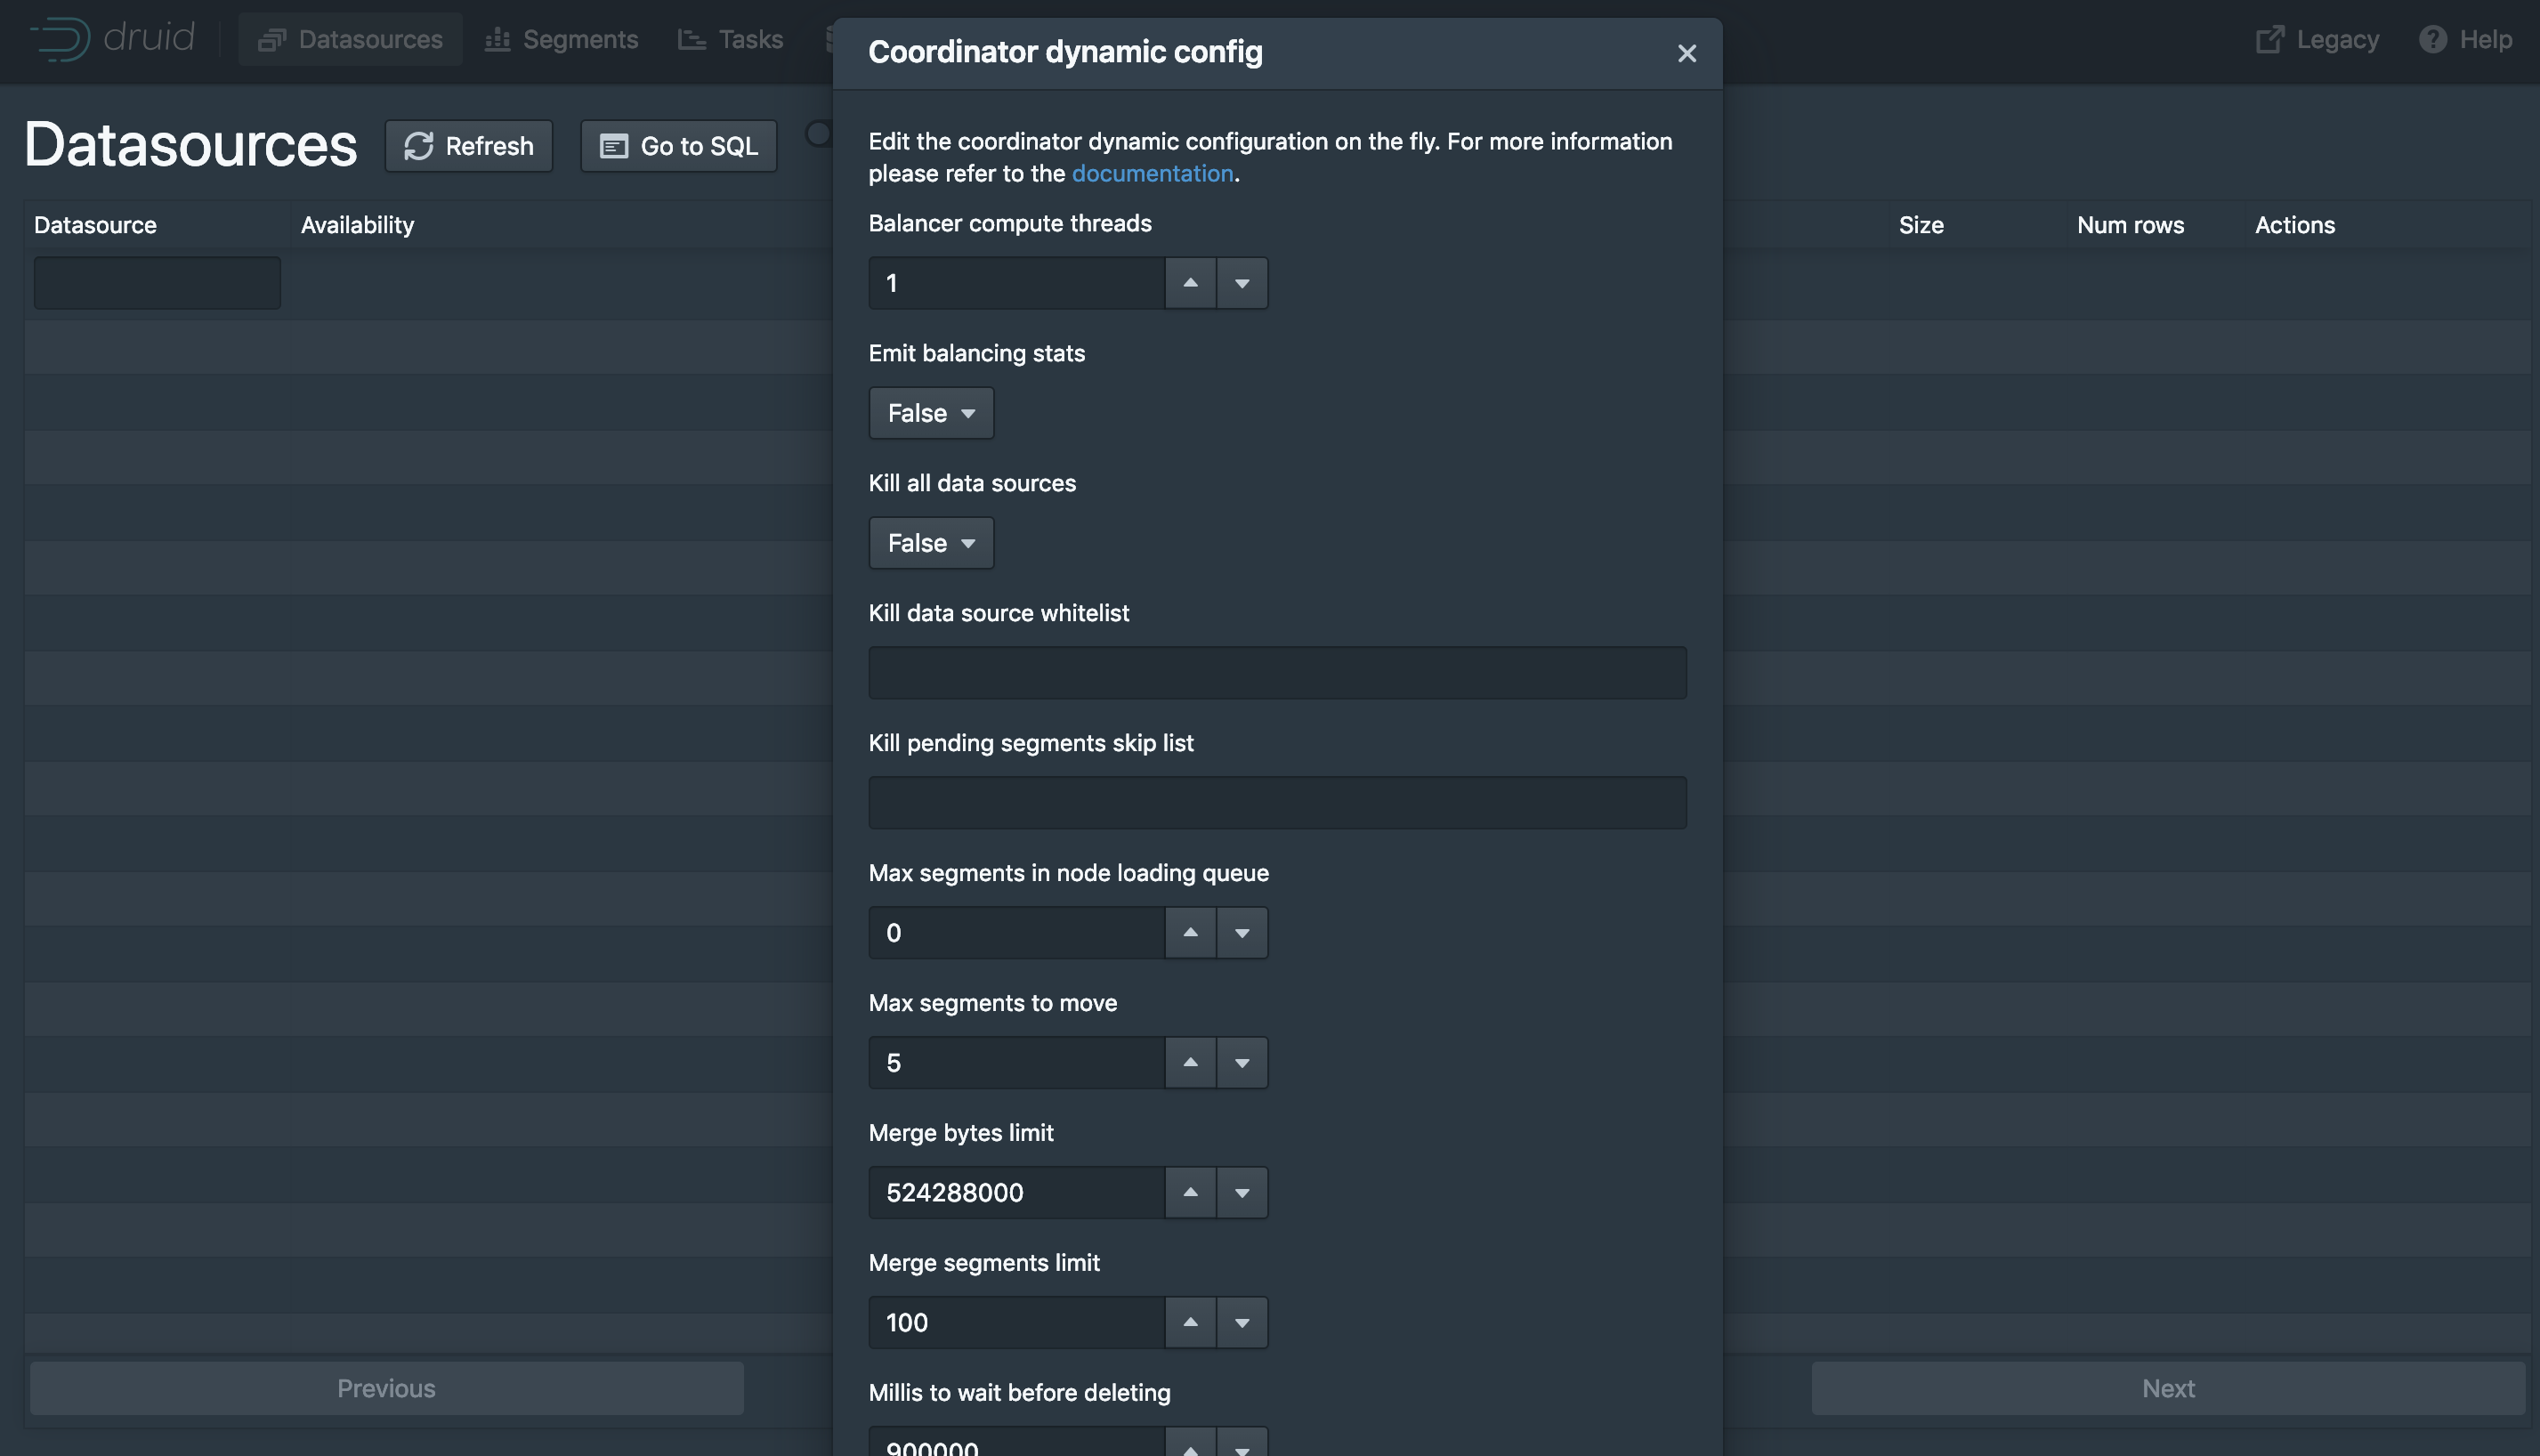
Task: Increment Balancer compute threads value
Action: coord(1190,283)
